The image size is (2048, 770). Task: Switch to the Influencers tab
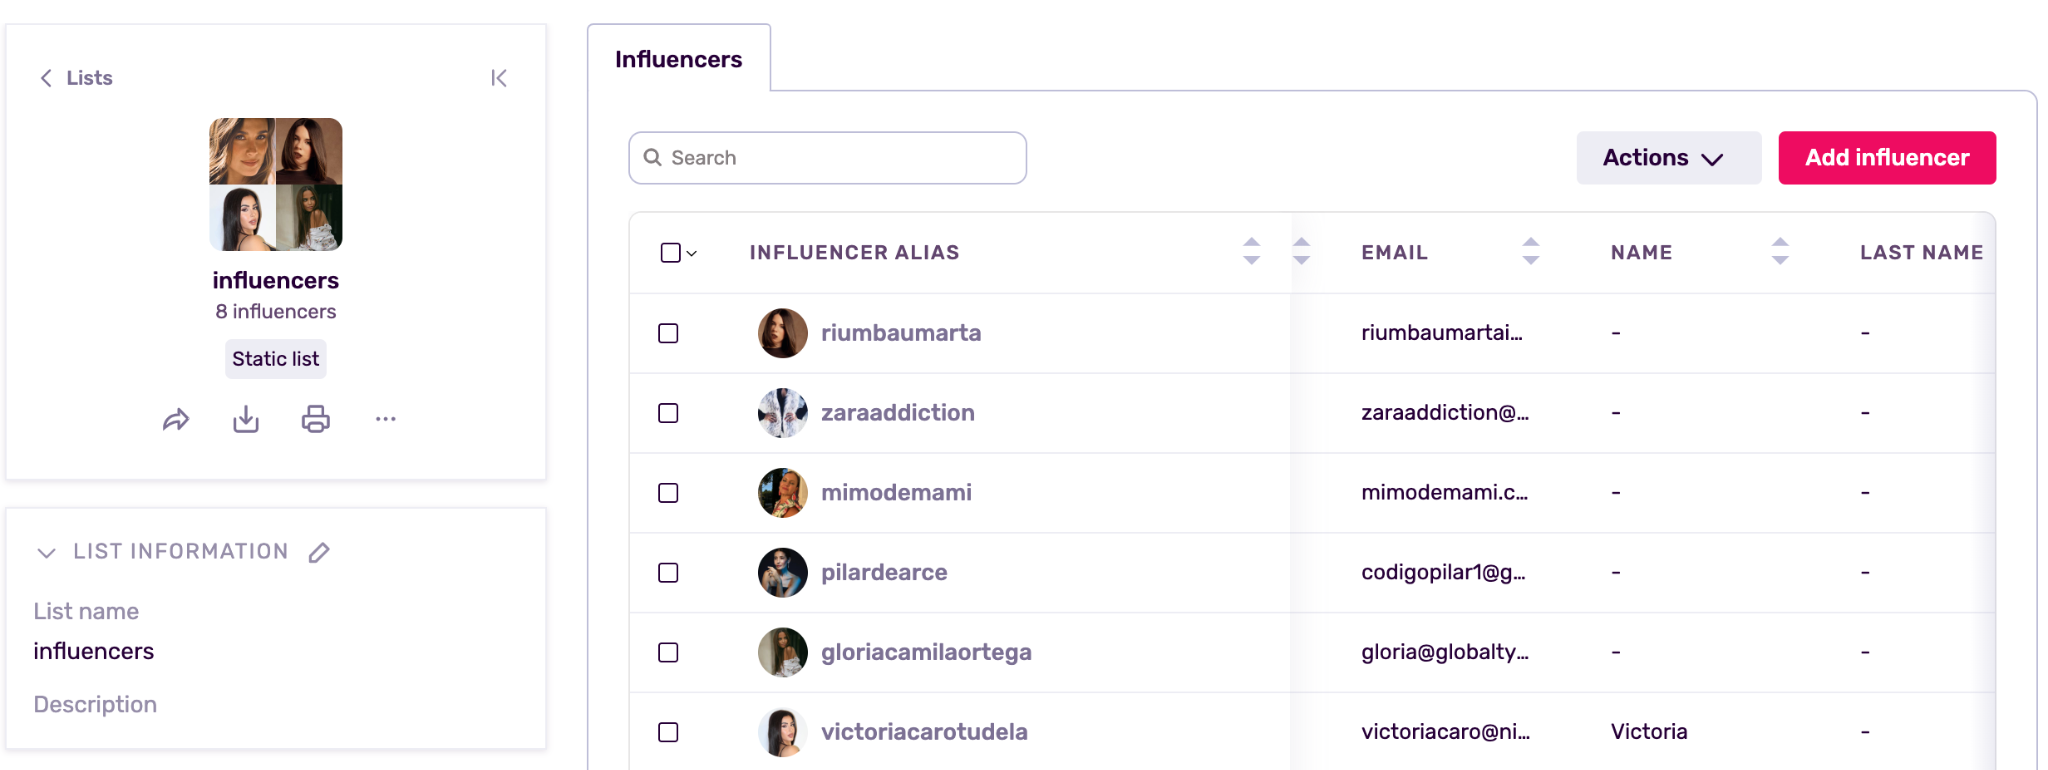[x=678, y=60]
